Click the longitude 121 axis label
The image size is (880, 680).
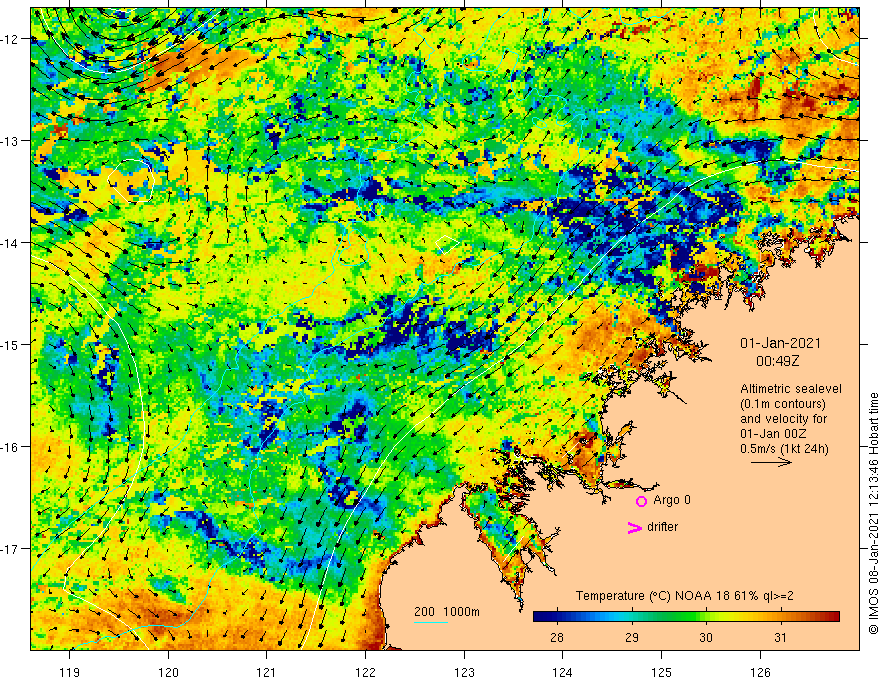(267, 672)
